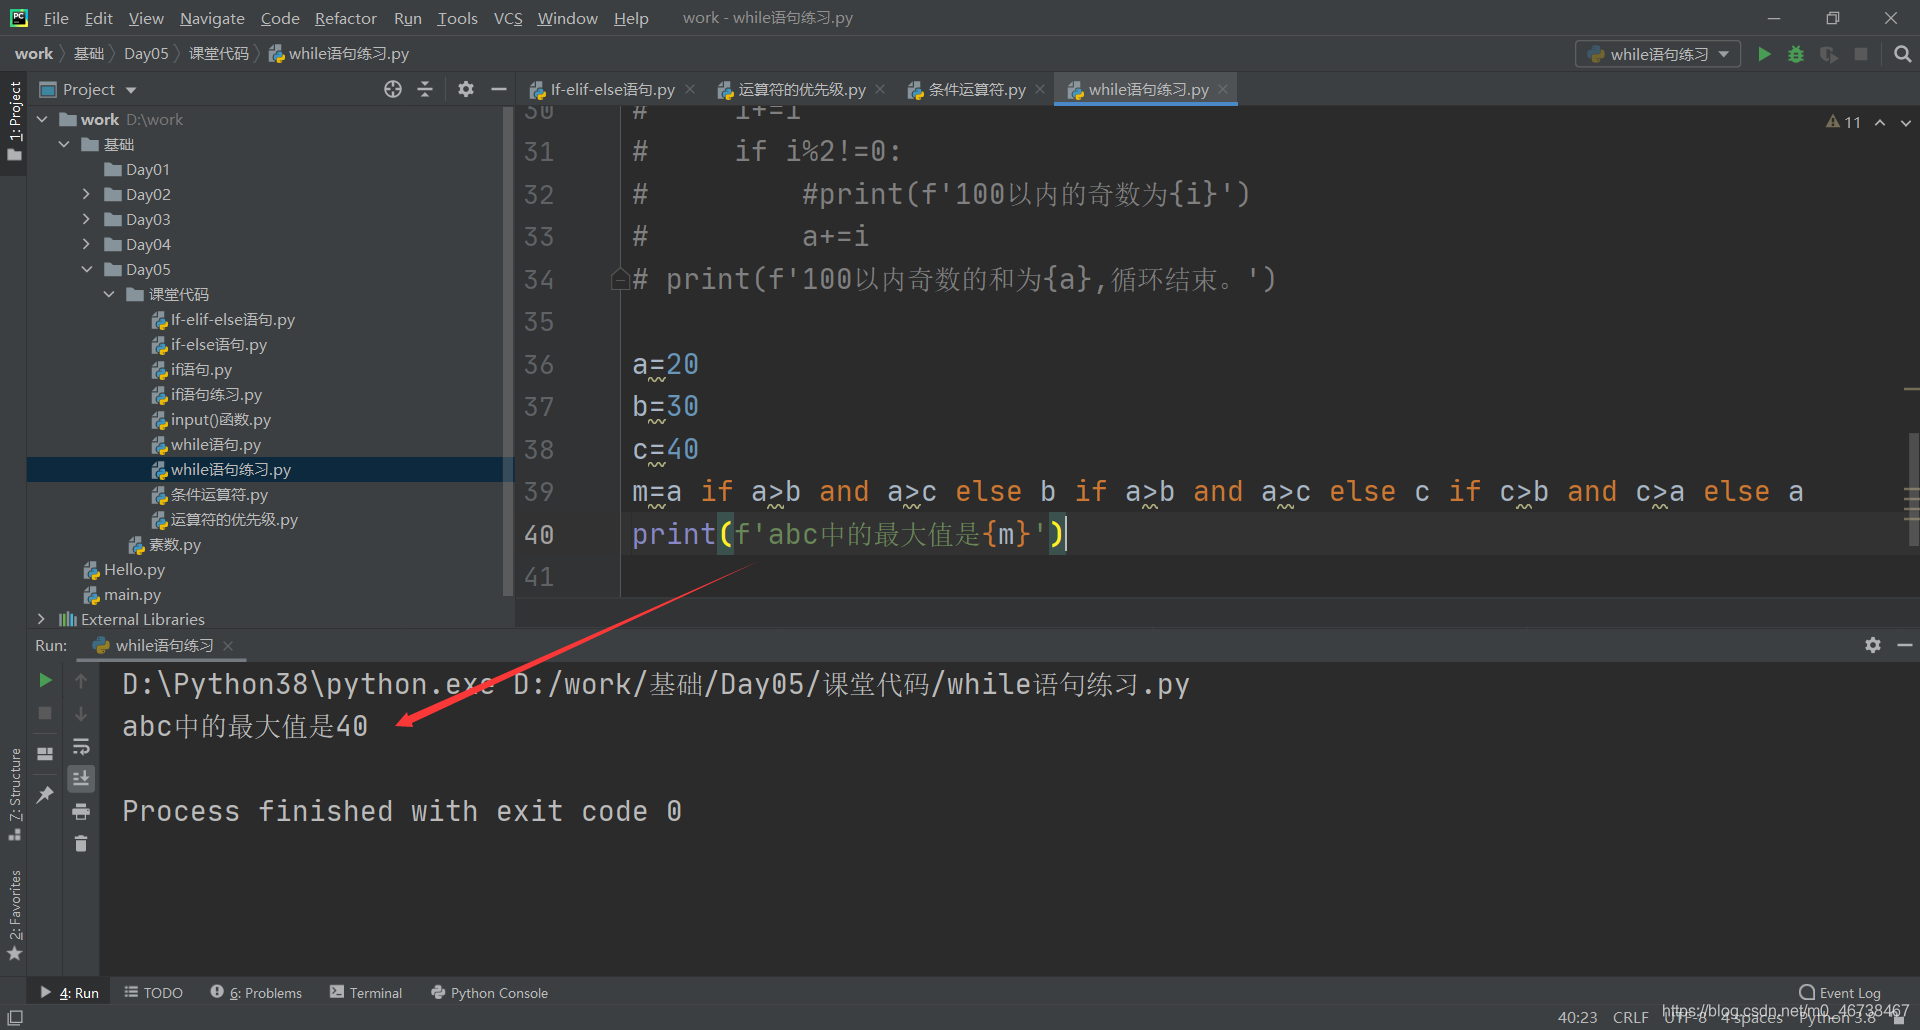Click the Project panel vertical scrollbar
This screenshot has width=1920, height=1030.
click(508, 350)
